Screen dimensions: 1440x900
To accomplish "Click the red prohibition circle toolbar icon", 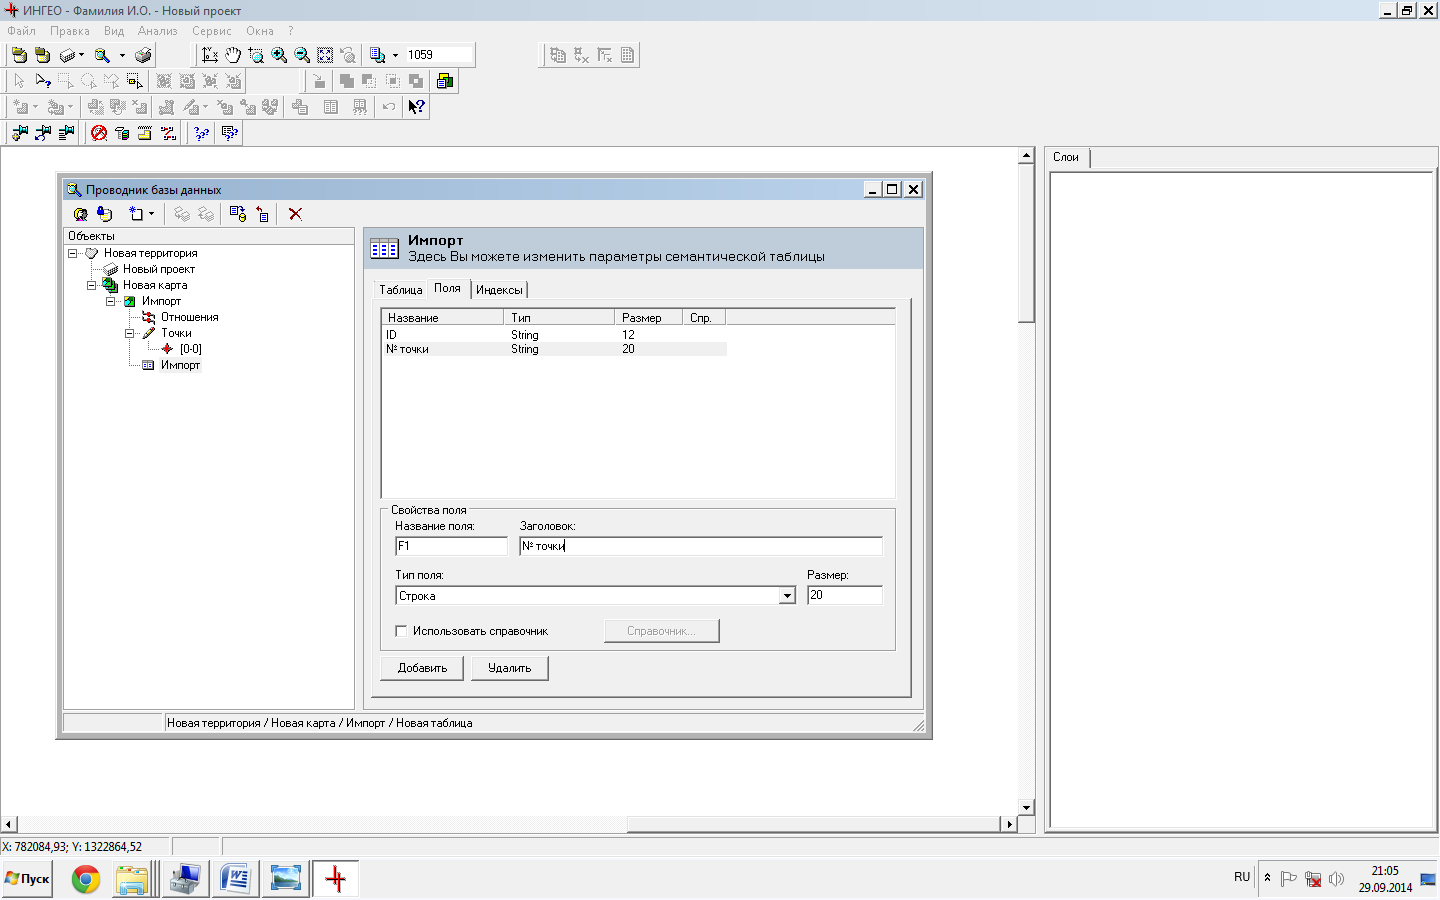I will pos(99,133).
